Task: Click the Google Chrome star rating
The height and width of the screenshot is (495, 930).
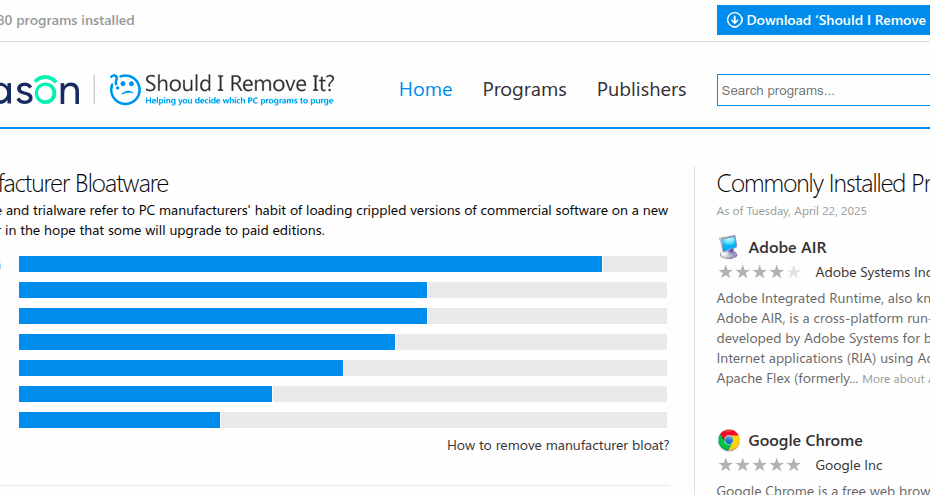Action: 759,465
